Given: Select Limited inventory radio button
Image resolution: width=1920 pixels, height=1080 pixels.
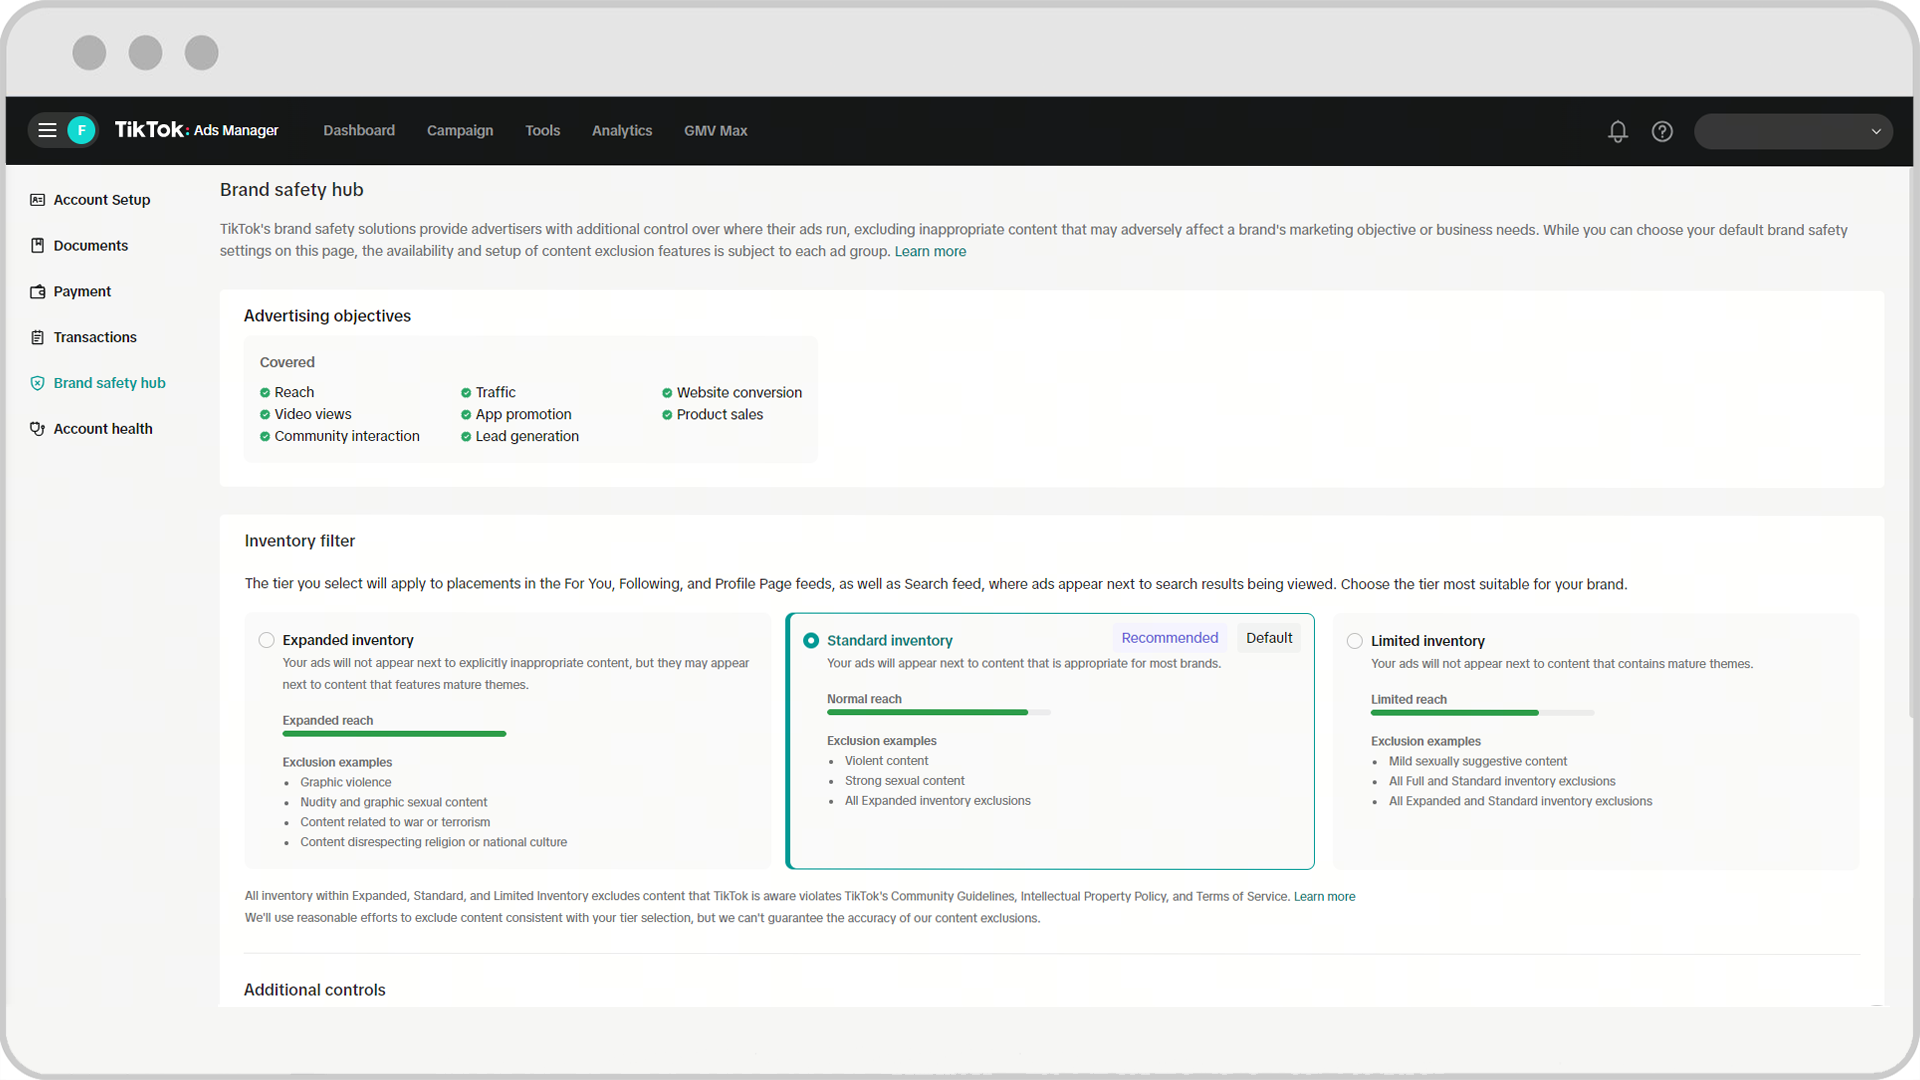Looking at the screenshot, I should point(1355,641).
